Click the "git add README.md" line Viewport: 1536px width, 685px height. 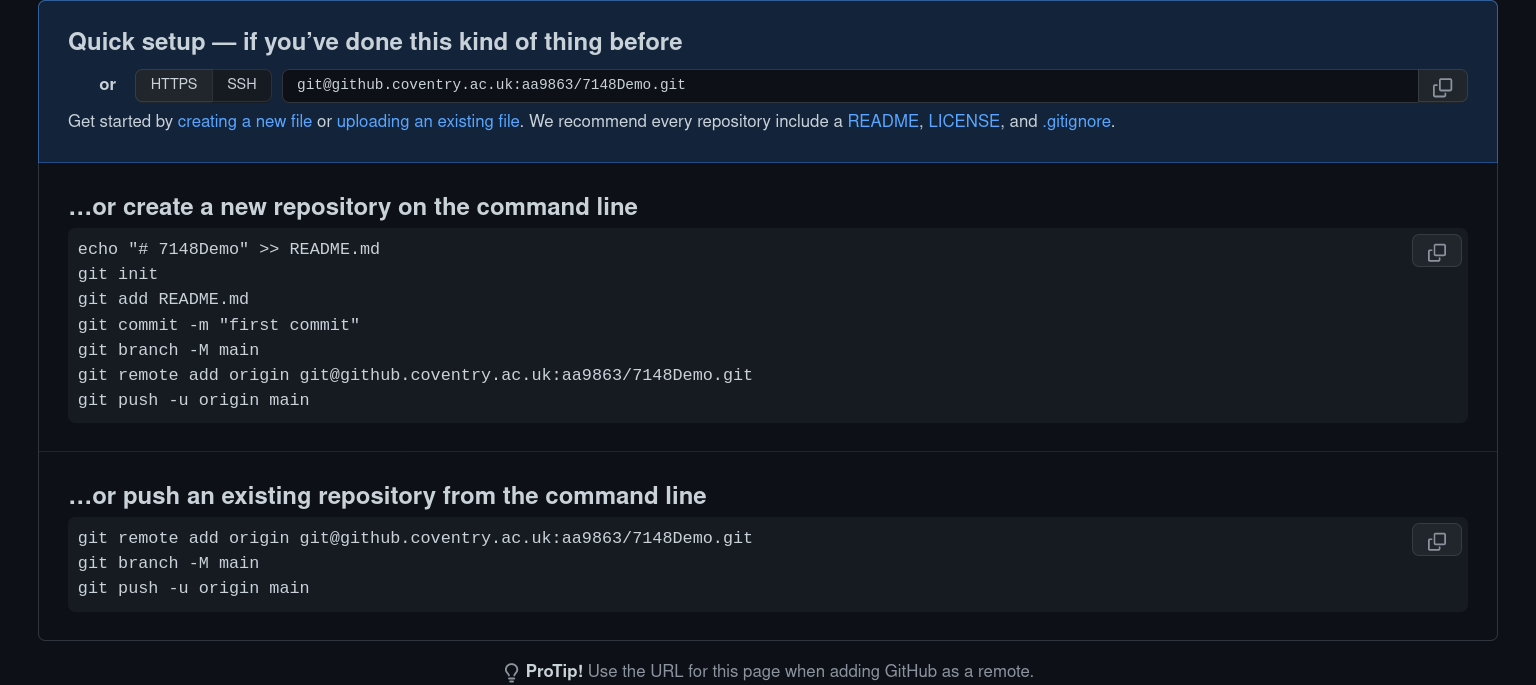coord(164,299)
